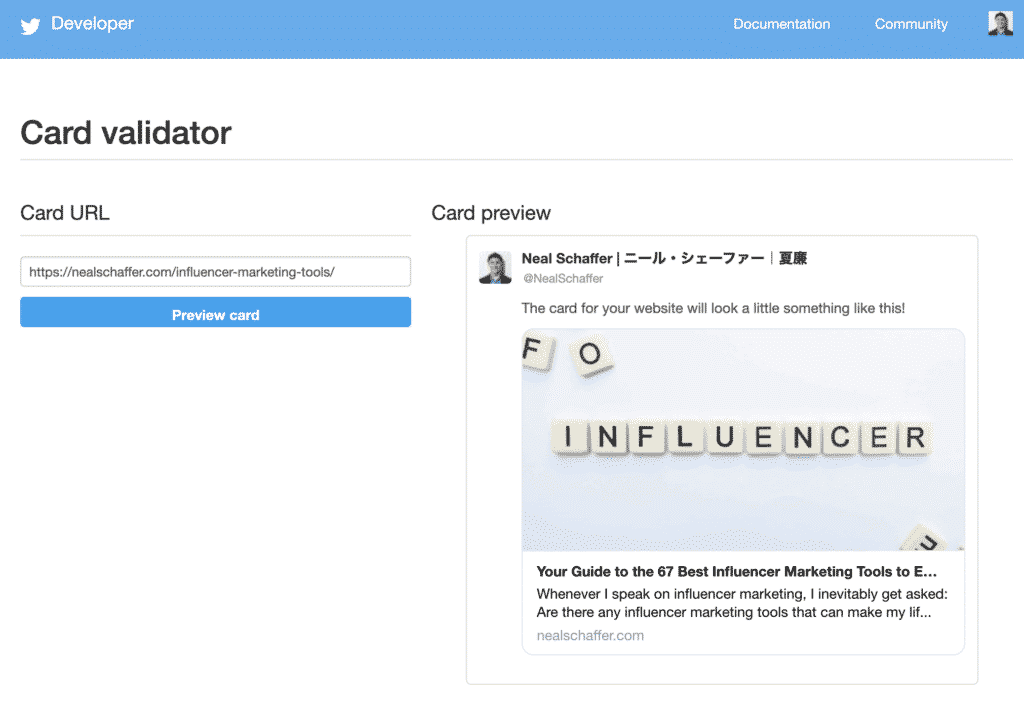Click the nealschaffer.com domain link in the card
The height and width of the screenshot is (703, 1024).
tap(590, 635)
